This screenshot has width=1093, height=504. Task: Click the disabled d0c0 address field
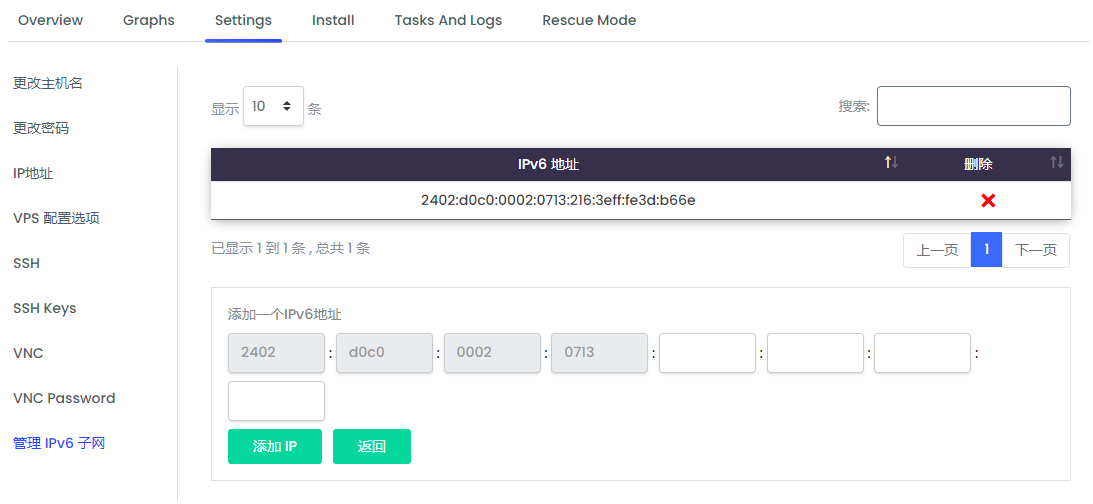pos(384,353)
